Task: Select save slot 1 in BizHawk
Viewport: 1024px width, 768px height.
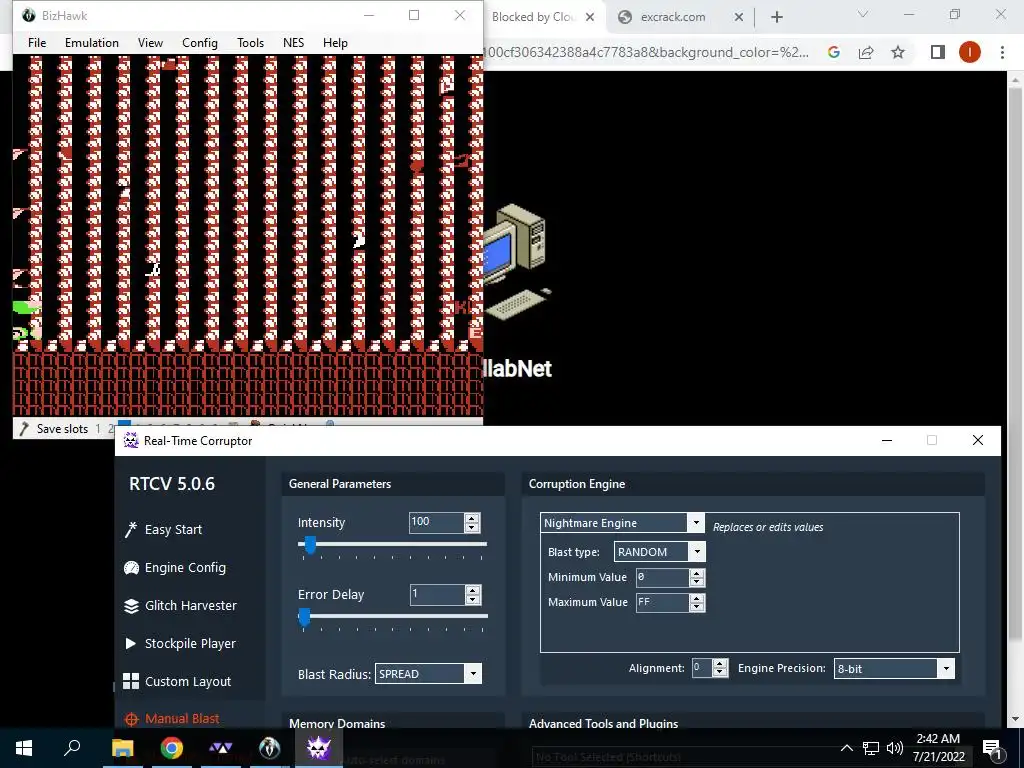Action: (x=98, y=429)
